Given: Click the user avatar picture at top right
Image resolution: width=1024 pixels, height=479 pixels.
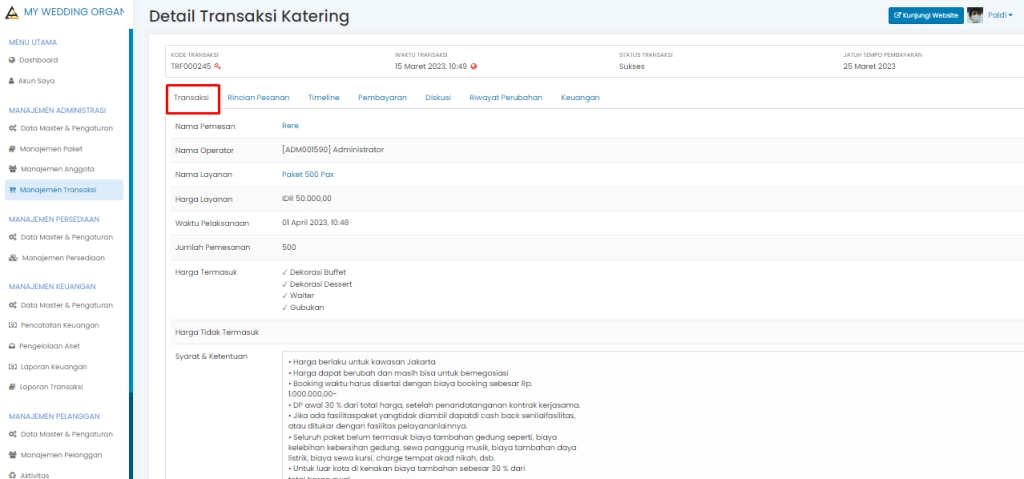Looking at the screenshot, I should [975, 16].
